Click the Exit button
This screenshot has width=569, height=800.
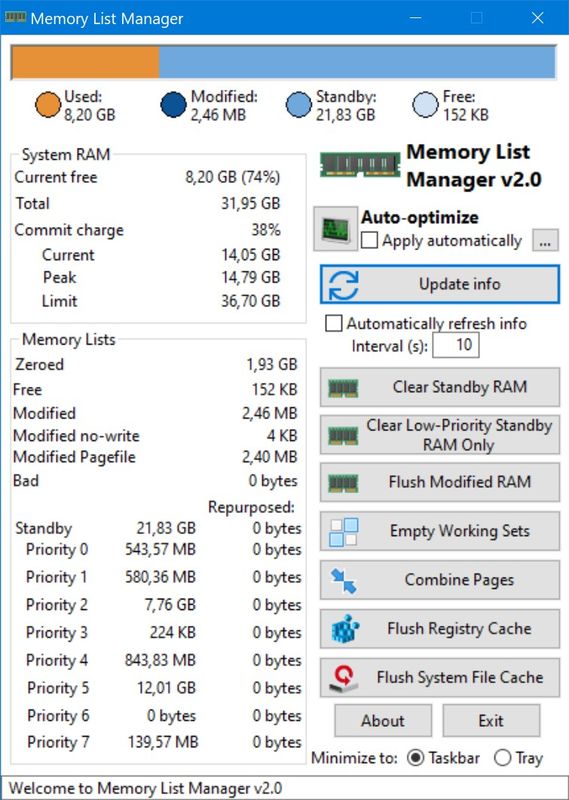[x=491, y=720]
